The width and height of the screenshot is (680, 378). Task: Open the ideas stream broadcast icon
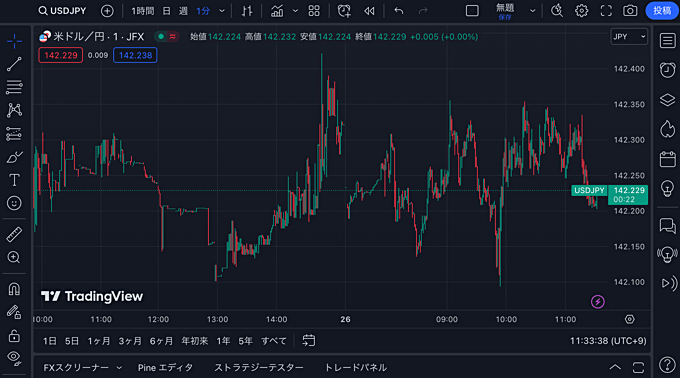(x=667, y=254)
